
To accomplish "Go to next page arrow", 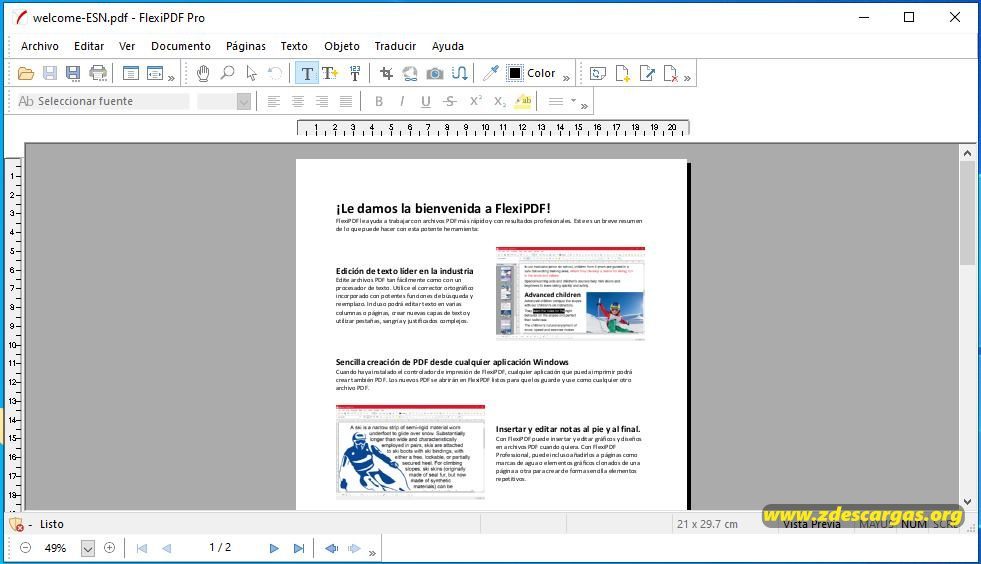I will [274, 548].
